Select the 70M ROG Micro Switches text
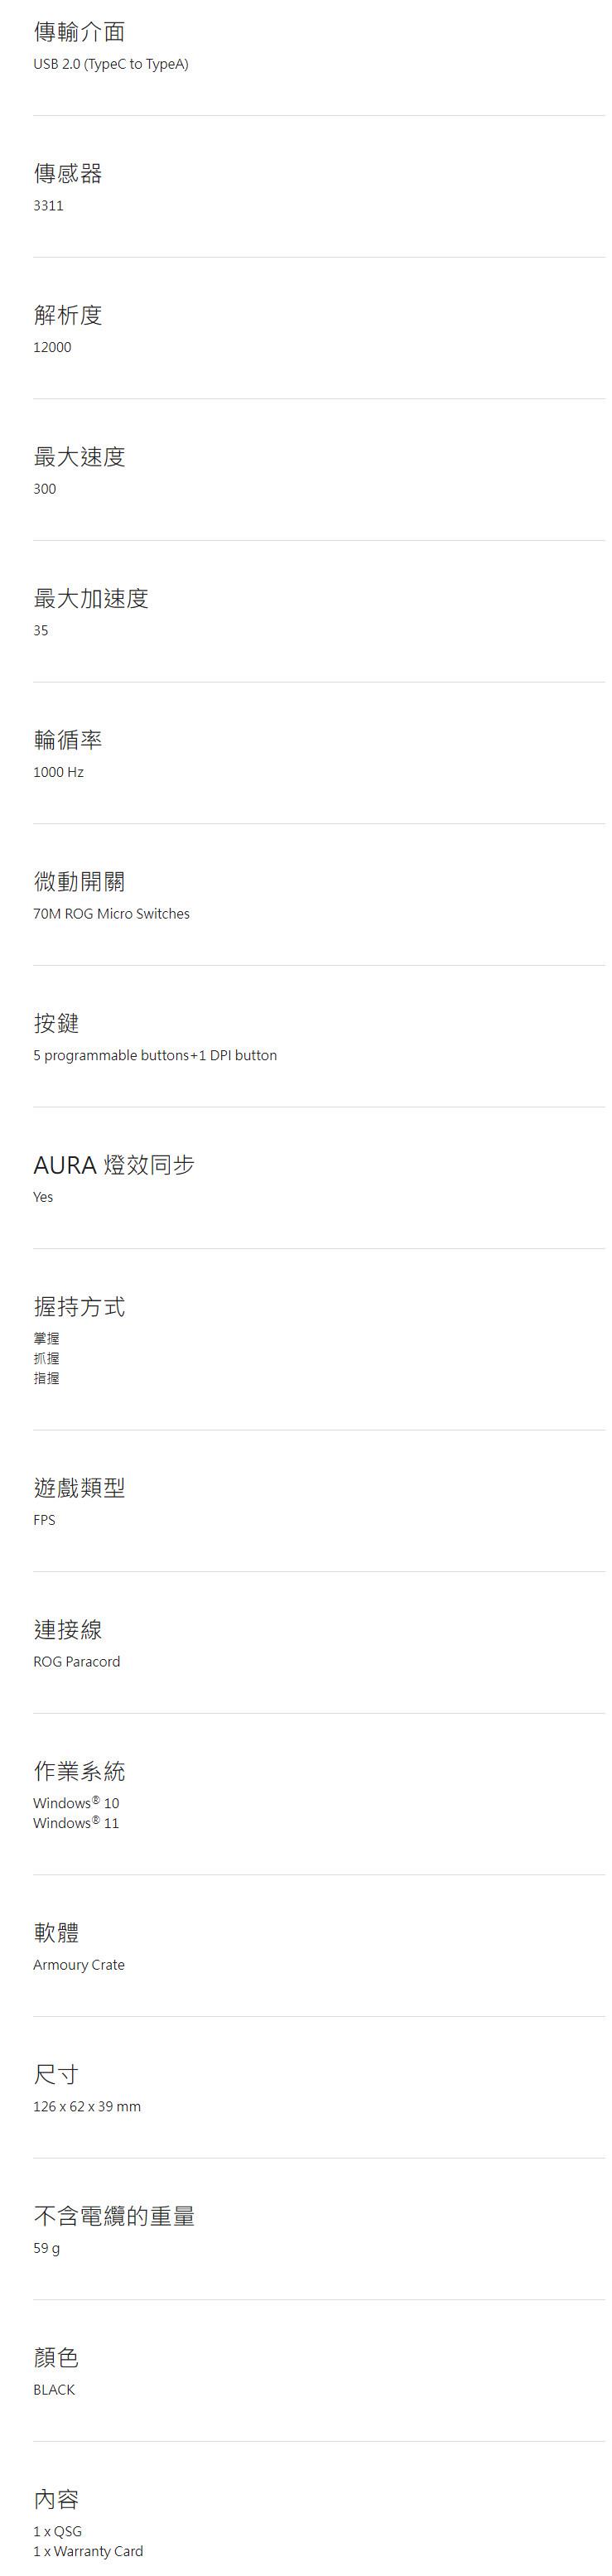612x2576 pixels. (x=111, y=914)
